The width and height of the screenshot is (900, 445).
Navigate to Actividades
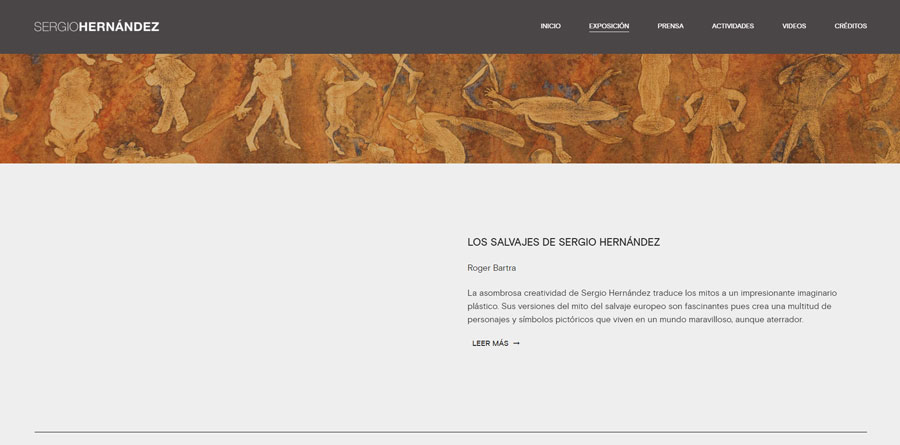point(733,26)
